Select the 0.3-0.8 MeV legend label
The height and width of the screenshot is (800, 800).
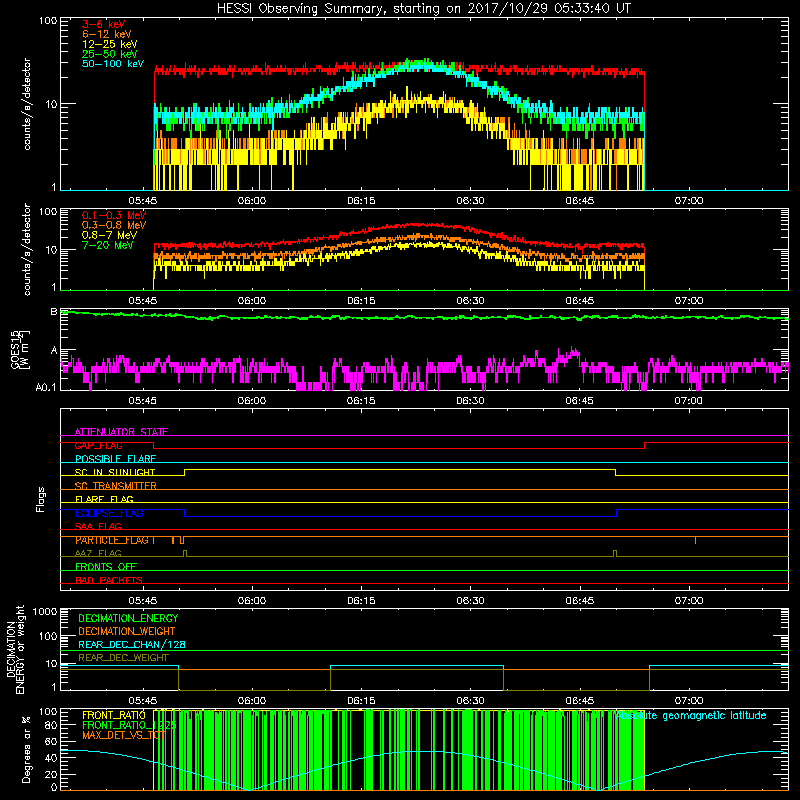point(114,225)
